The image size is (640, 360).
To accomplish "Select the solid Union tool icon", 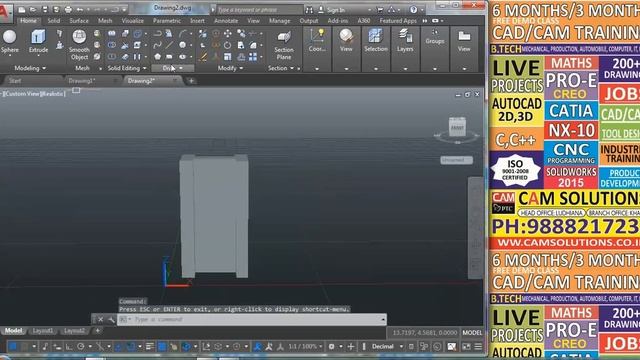I will pyautogui.click(x=111, y=34).
